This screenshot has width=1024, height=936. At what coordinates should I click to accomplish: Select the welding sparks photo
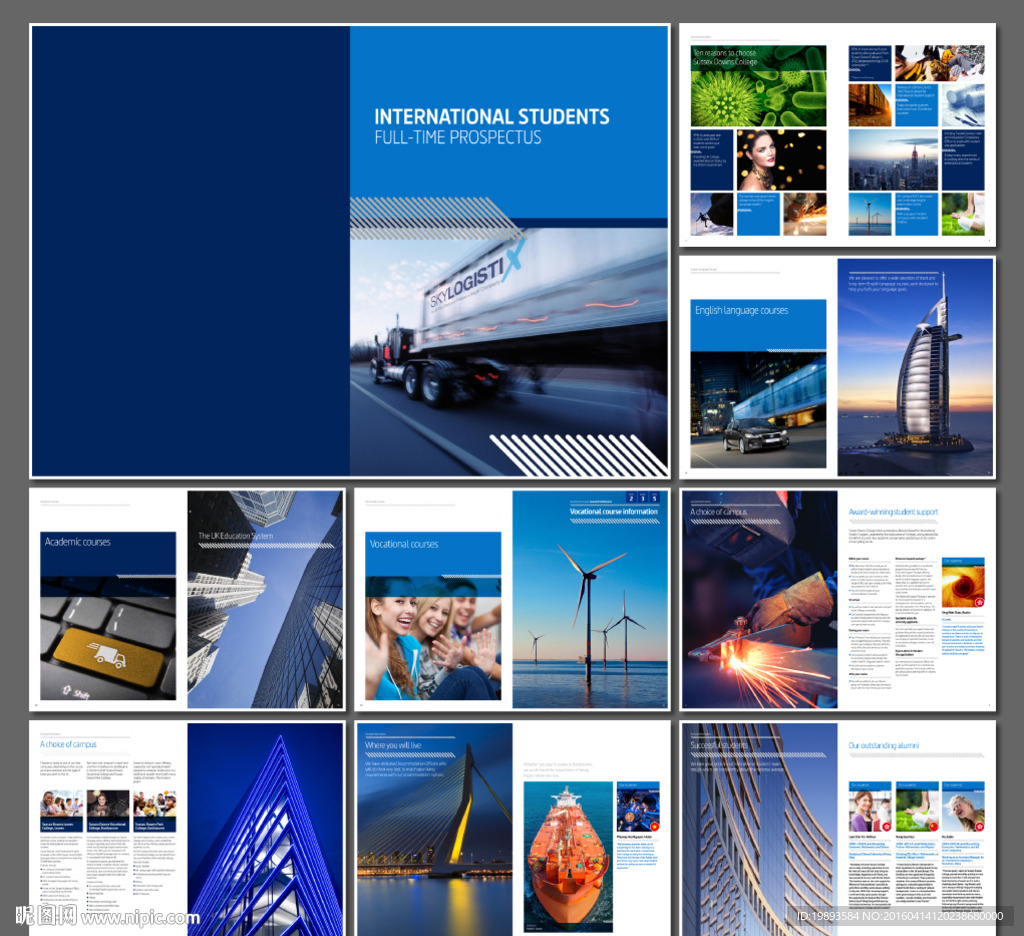pyautogui.click(x=760, y=599)
